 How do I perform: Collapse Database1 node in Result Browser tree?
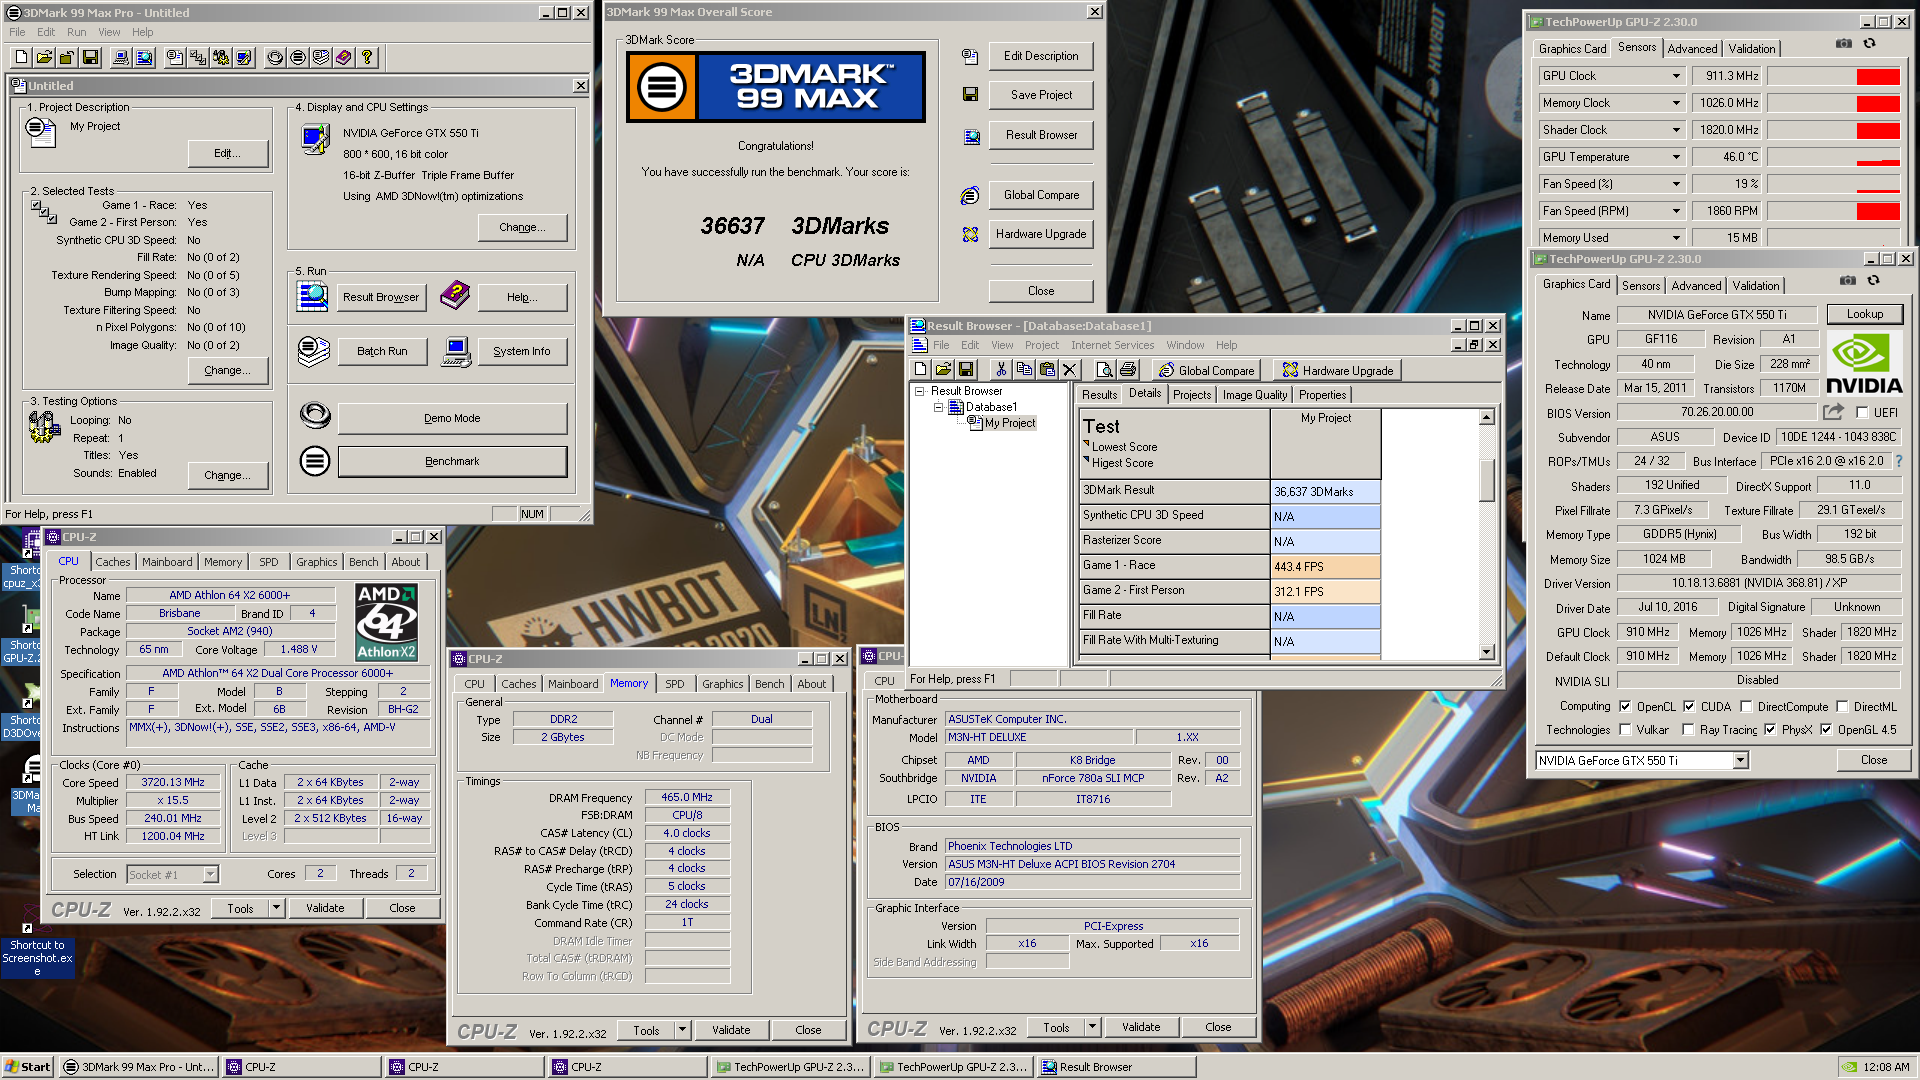938,407
